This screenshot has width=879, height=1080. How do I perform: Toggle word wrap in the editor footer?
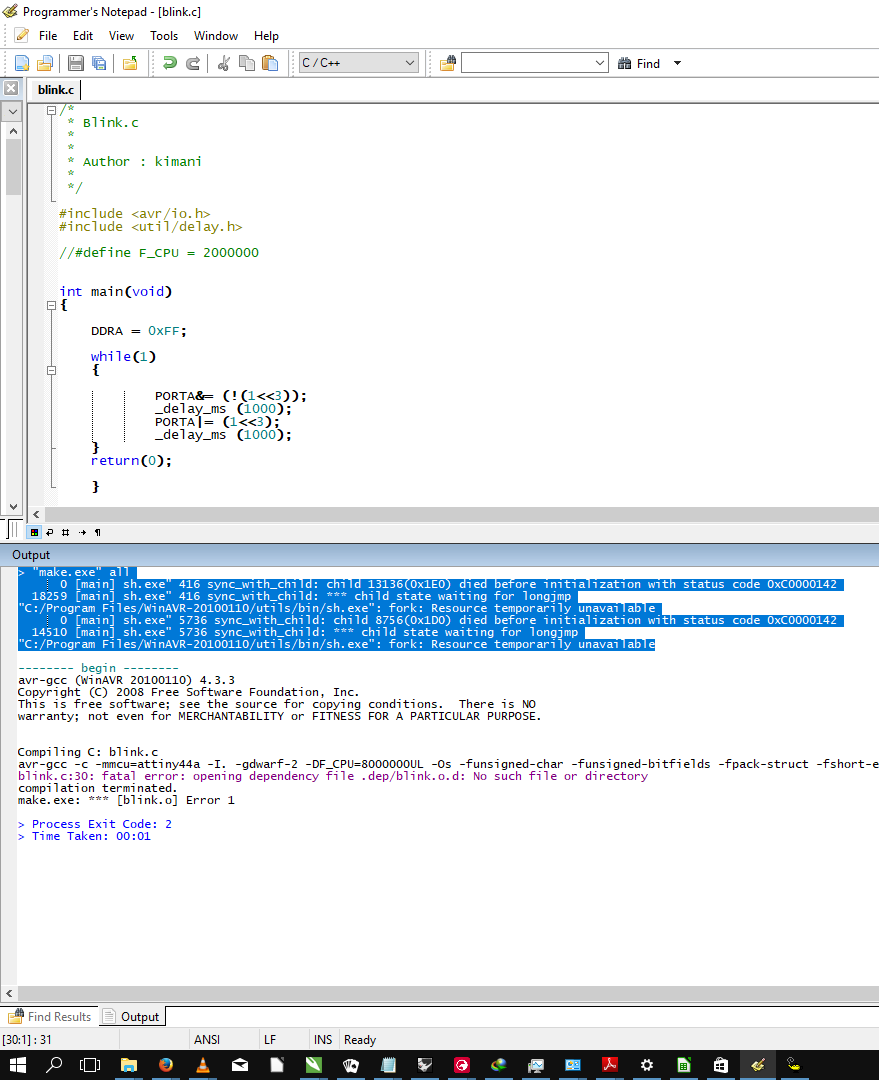[x=50, y=532]
